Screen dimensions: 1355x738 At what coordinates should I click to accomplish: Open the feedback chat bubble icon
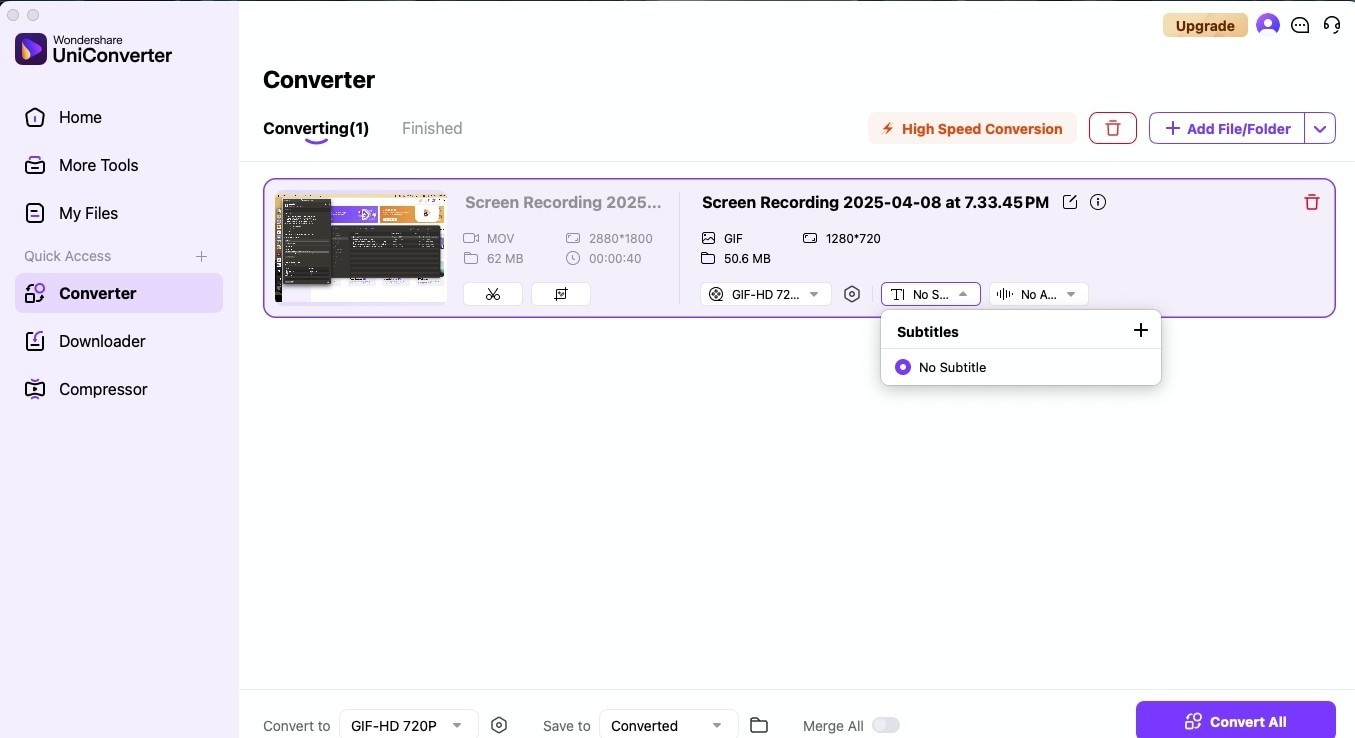tap(1300, 25)
